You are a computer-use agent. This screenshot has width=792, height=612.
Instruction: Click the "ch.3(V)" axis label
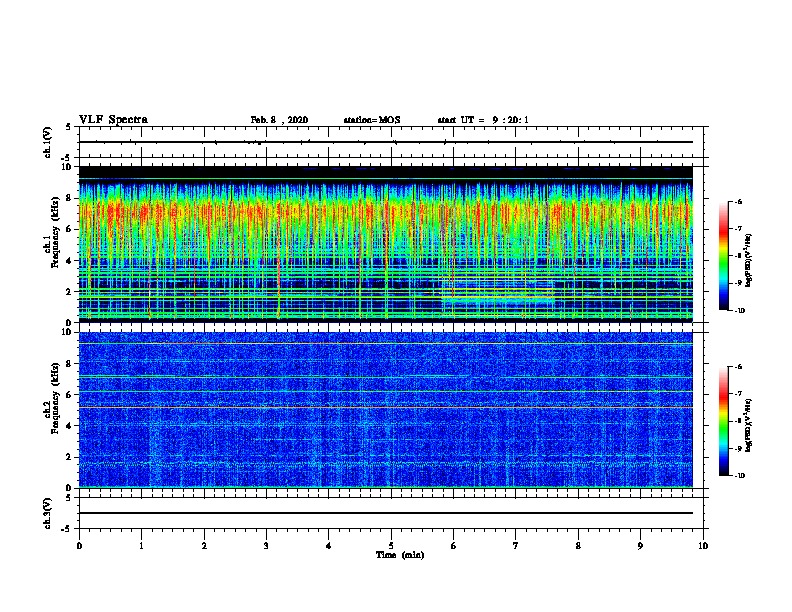48,513
